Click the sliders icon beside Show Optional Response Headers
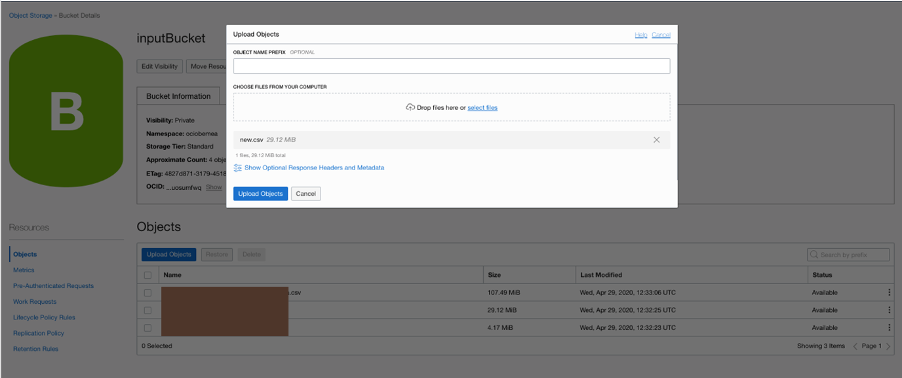This screenshot has height=378, width=902. [238, 168]
